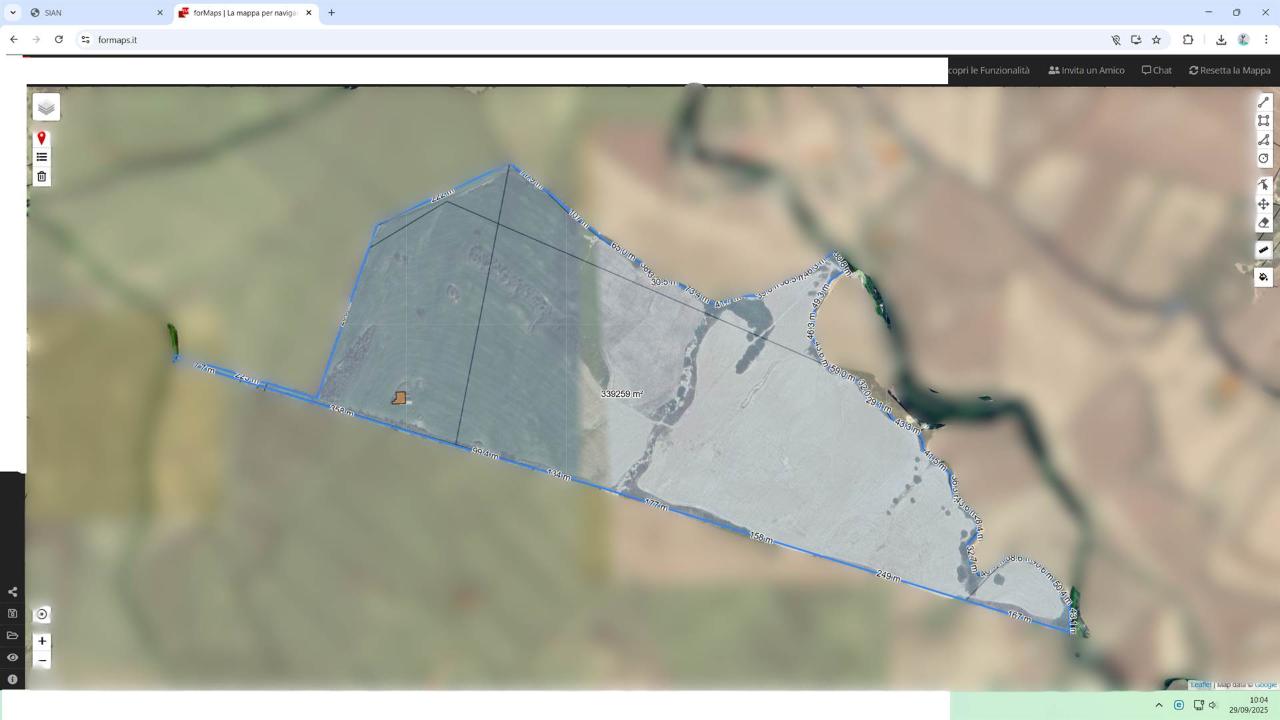This screenshot has width=1280, height=720.
Task: Activate the ruler measurement tool
Action: [x=1263, y=250]
